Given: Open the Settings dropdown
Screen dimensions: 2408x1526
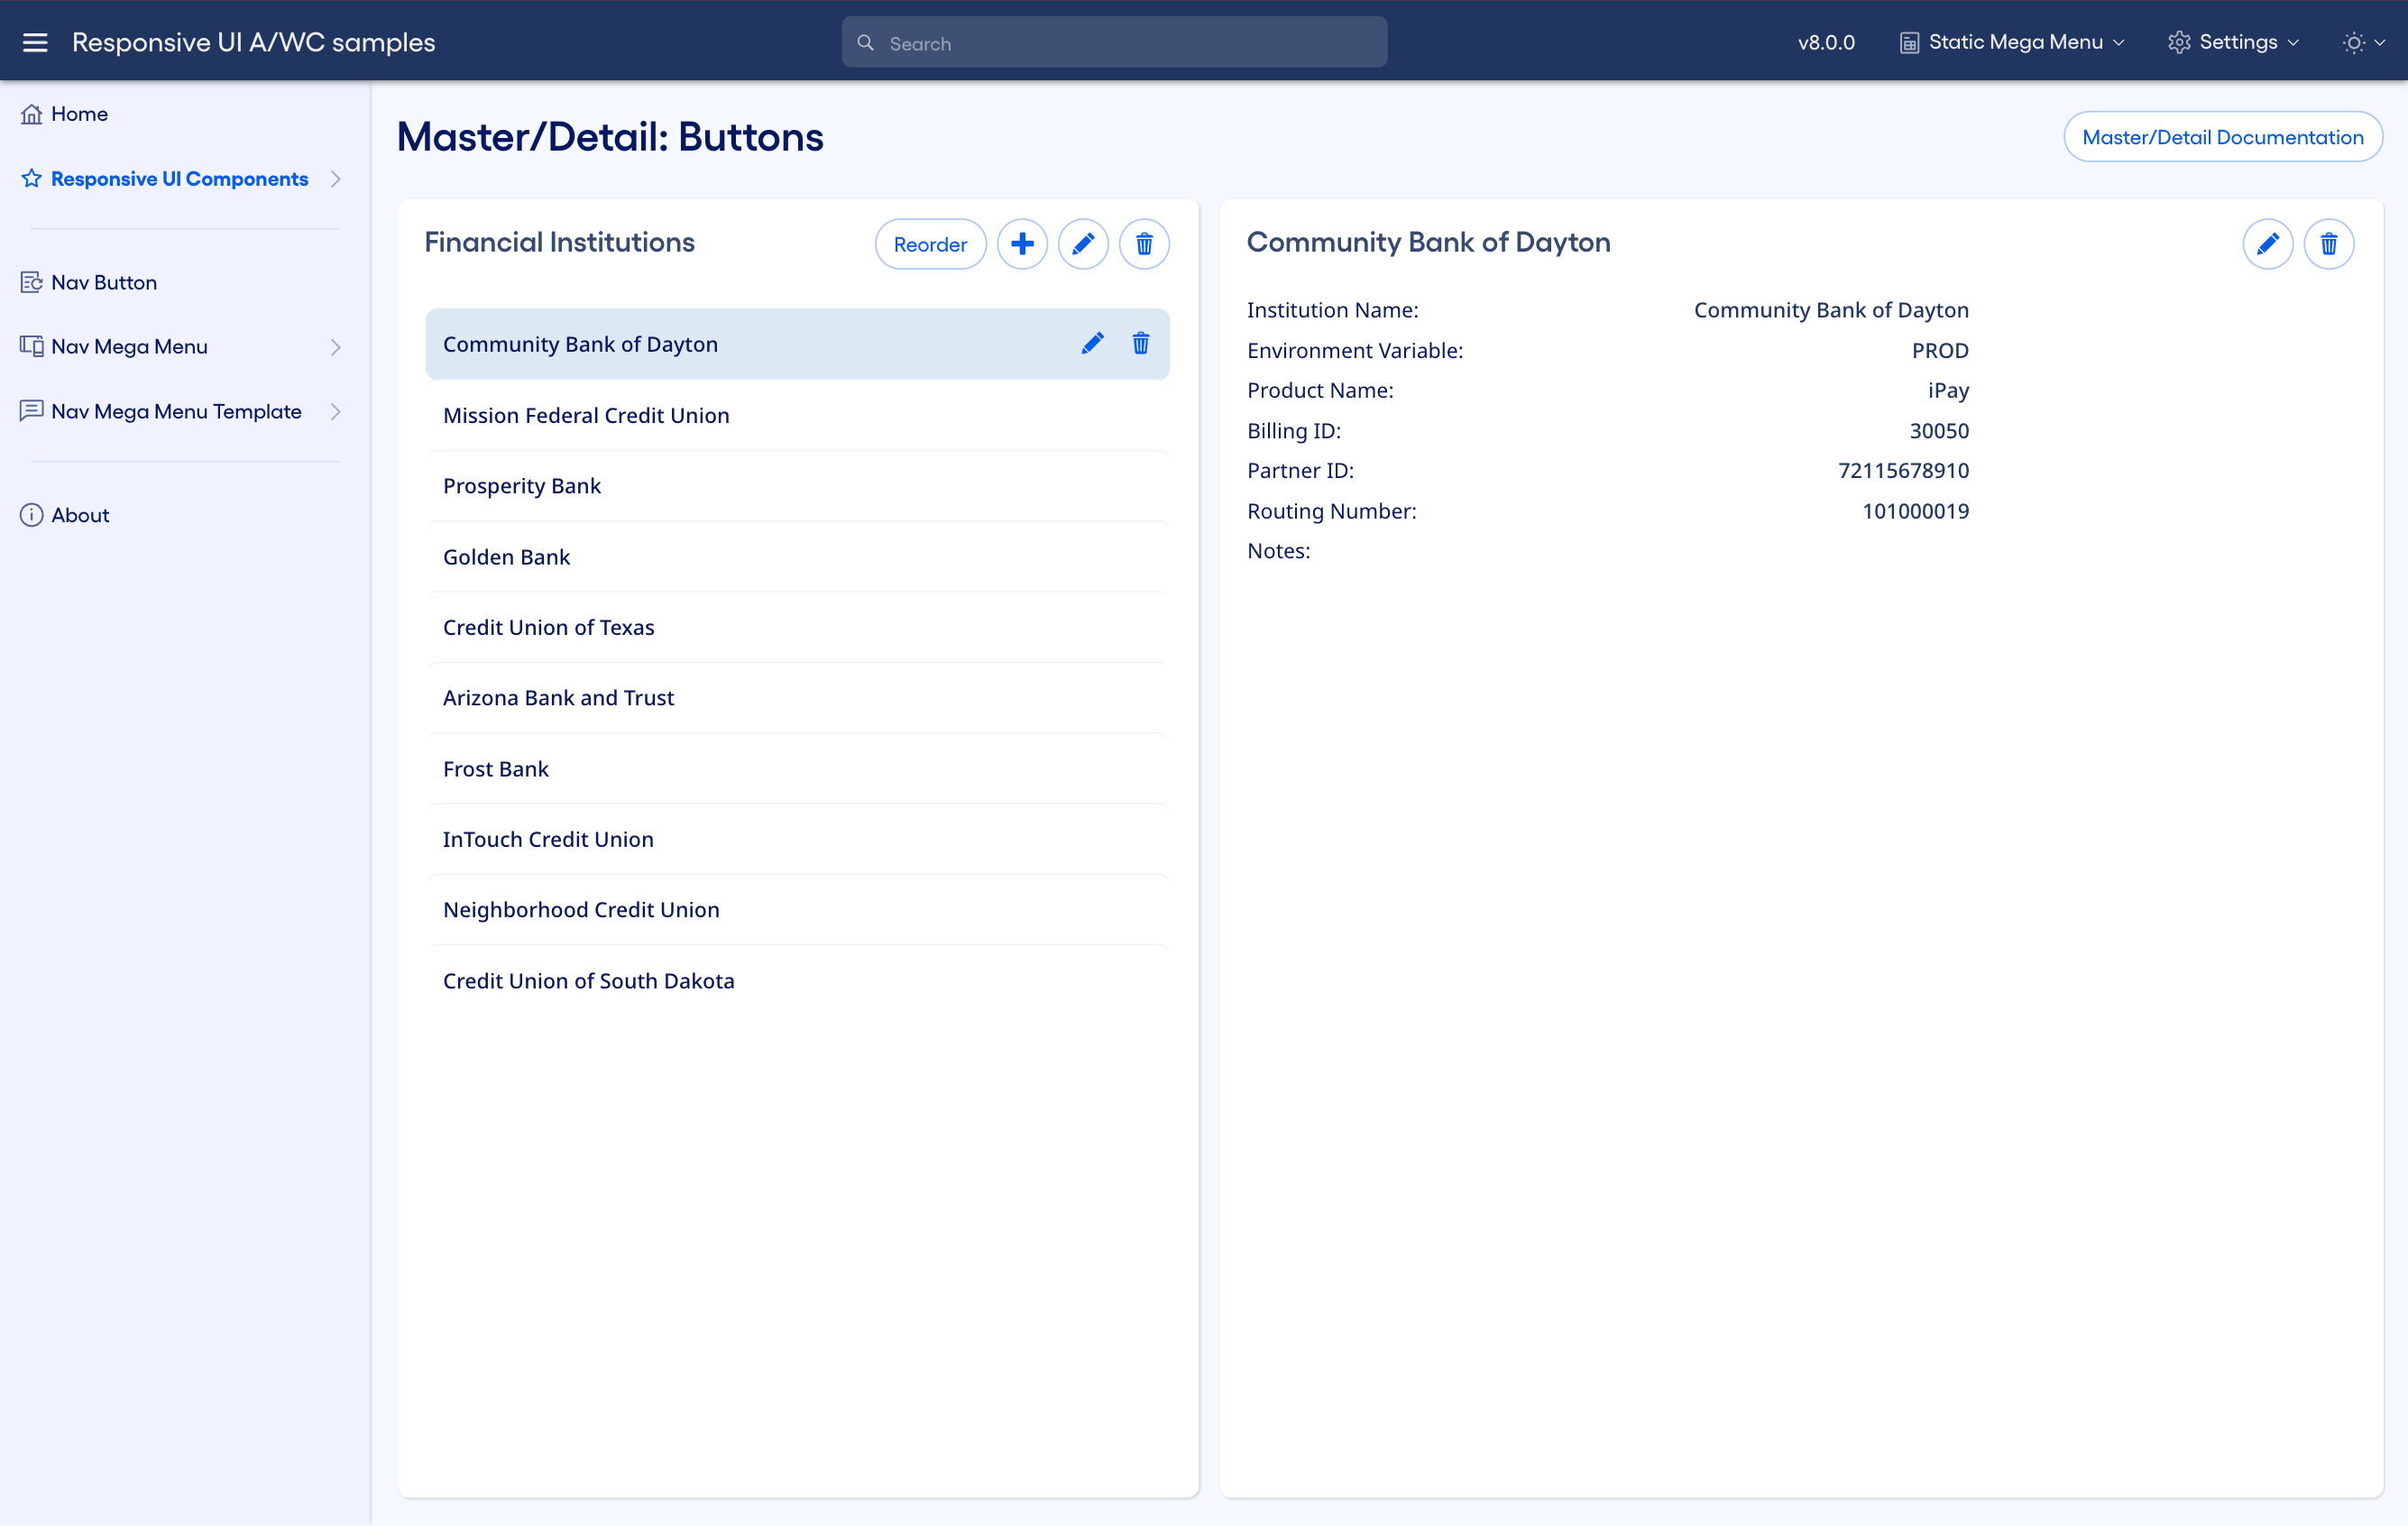Looking at the screenshot, I should pos(2234,42).
